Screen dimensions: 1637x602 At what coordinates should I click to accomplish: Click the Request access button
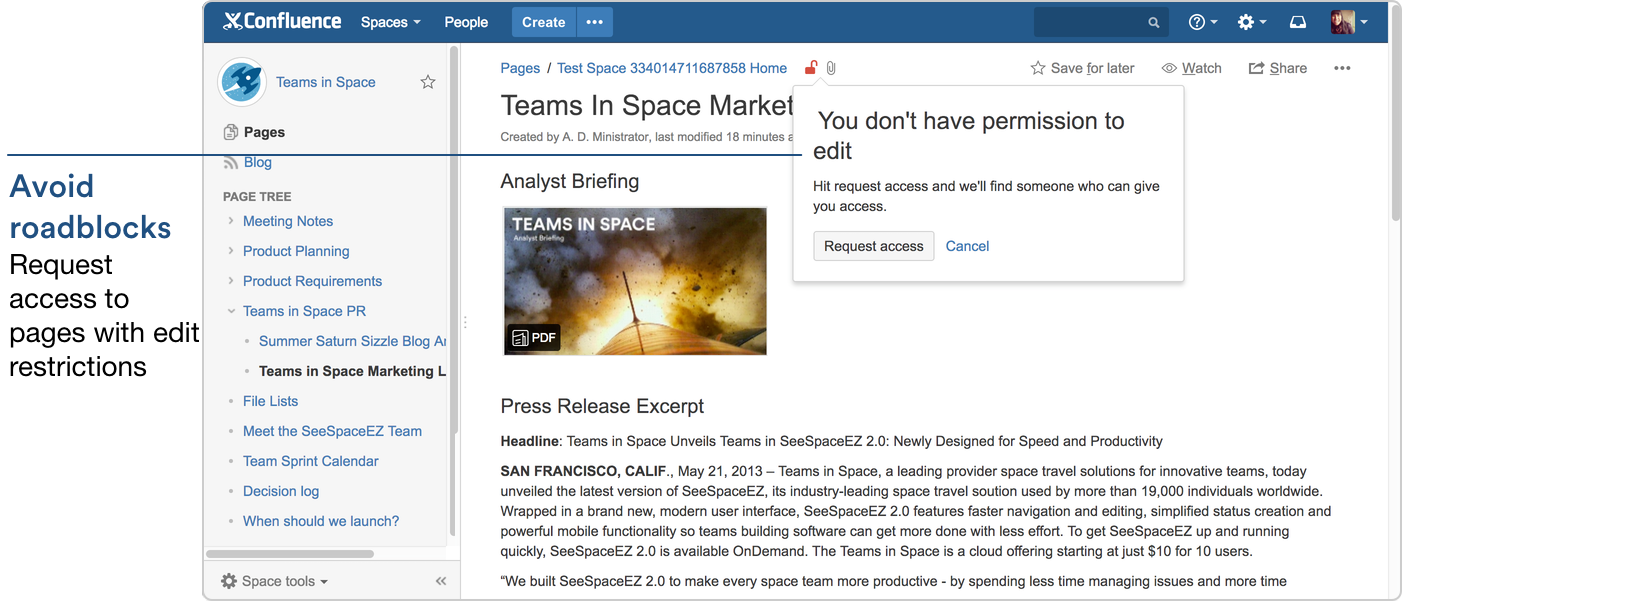click(x=874, y=246)
